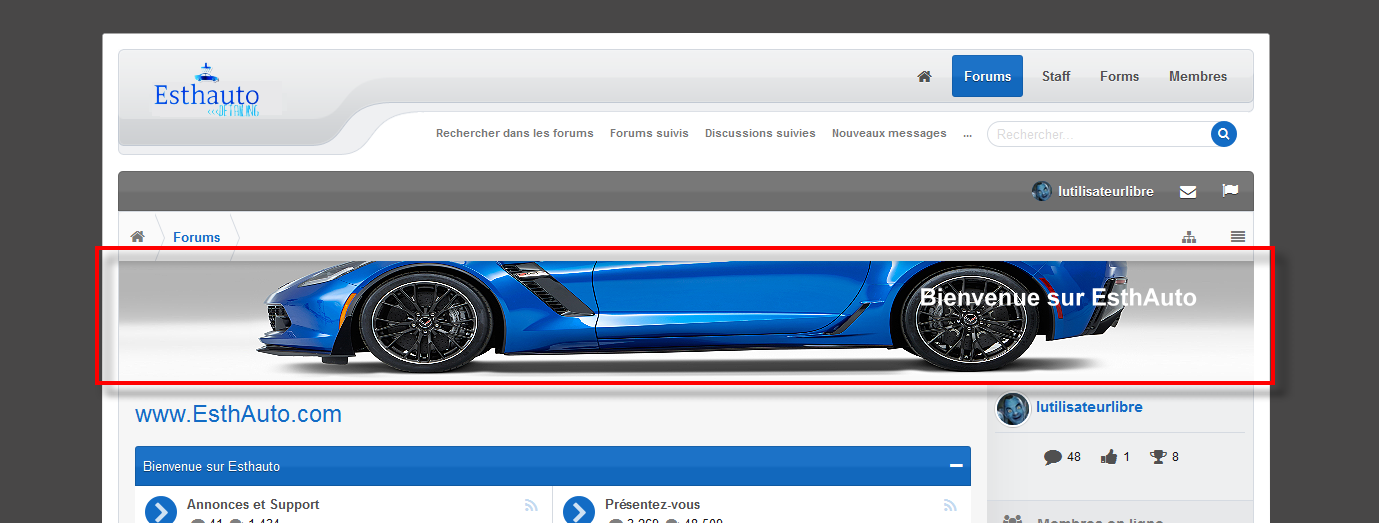This screenshot has width=1379, height=523.
Task: Open Présentez-vous forum
Action: click(x=653, y=505)
